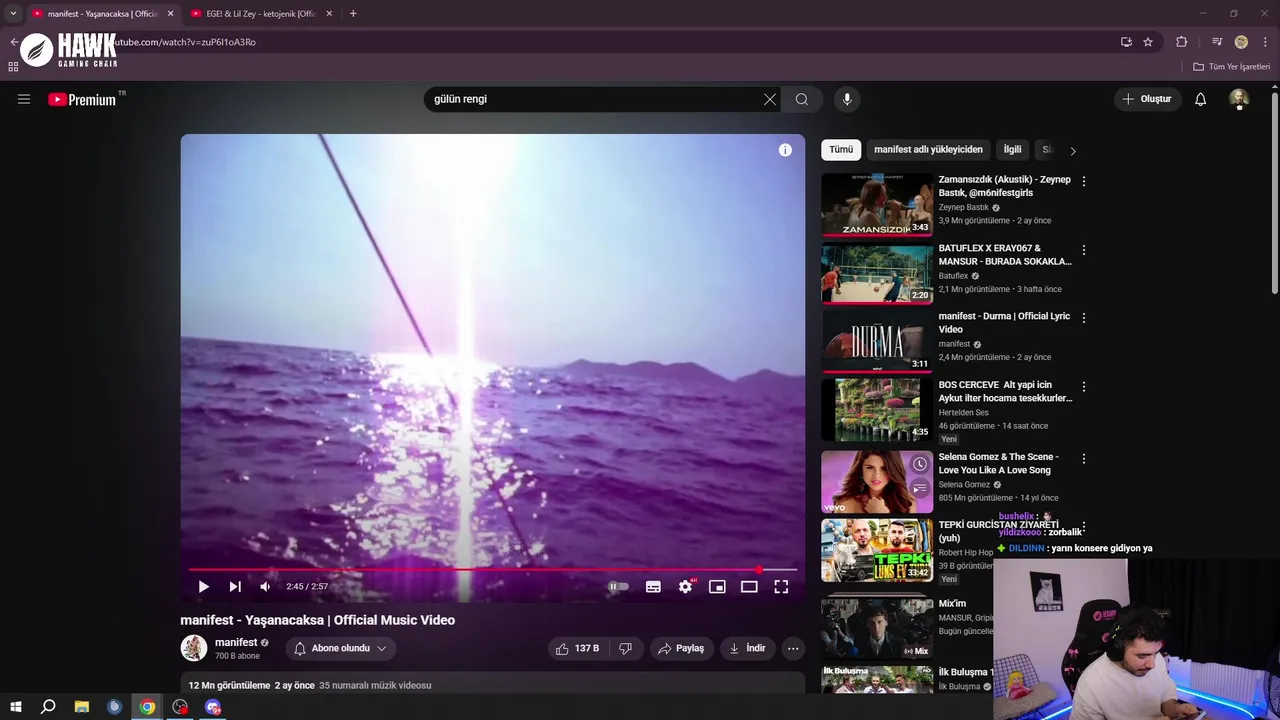Open options for Love You Like A Love Song
This screenshot has height=720, width=1280.
click(x=1084, y=458)
